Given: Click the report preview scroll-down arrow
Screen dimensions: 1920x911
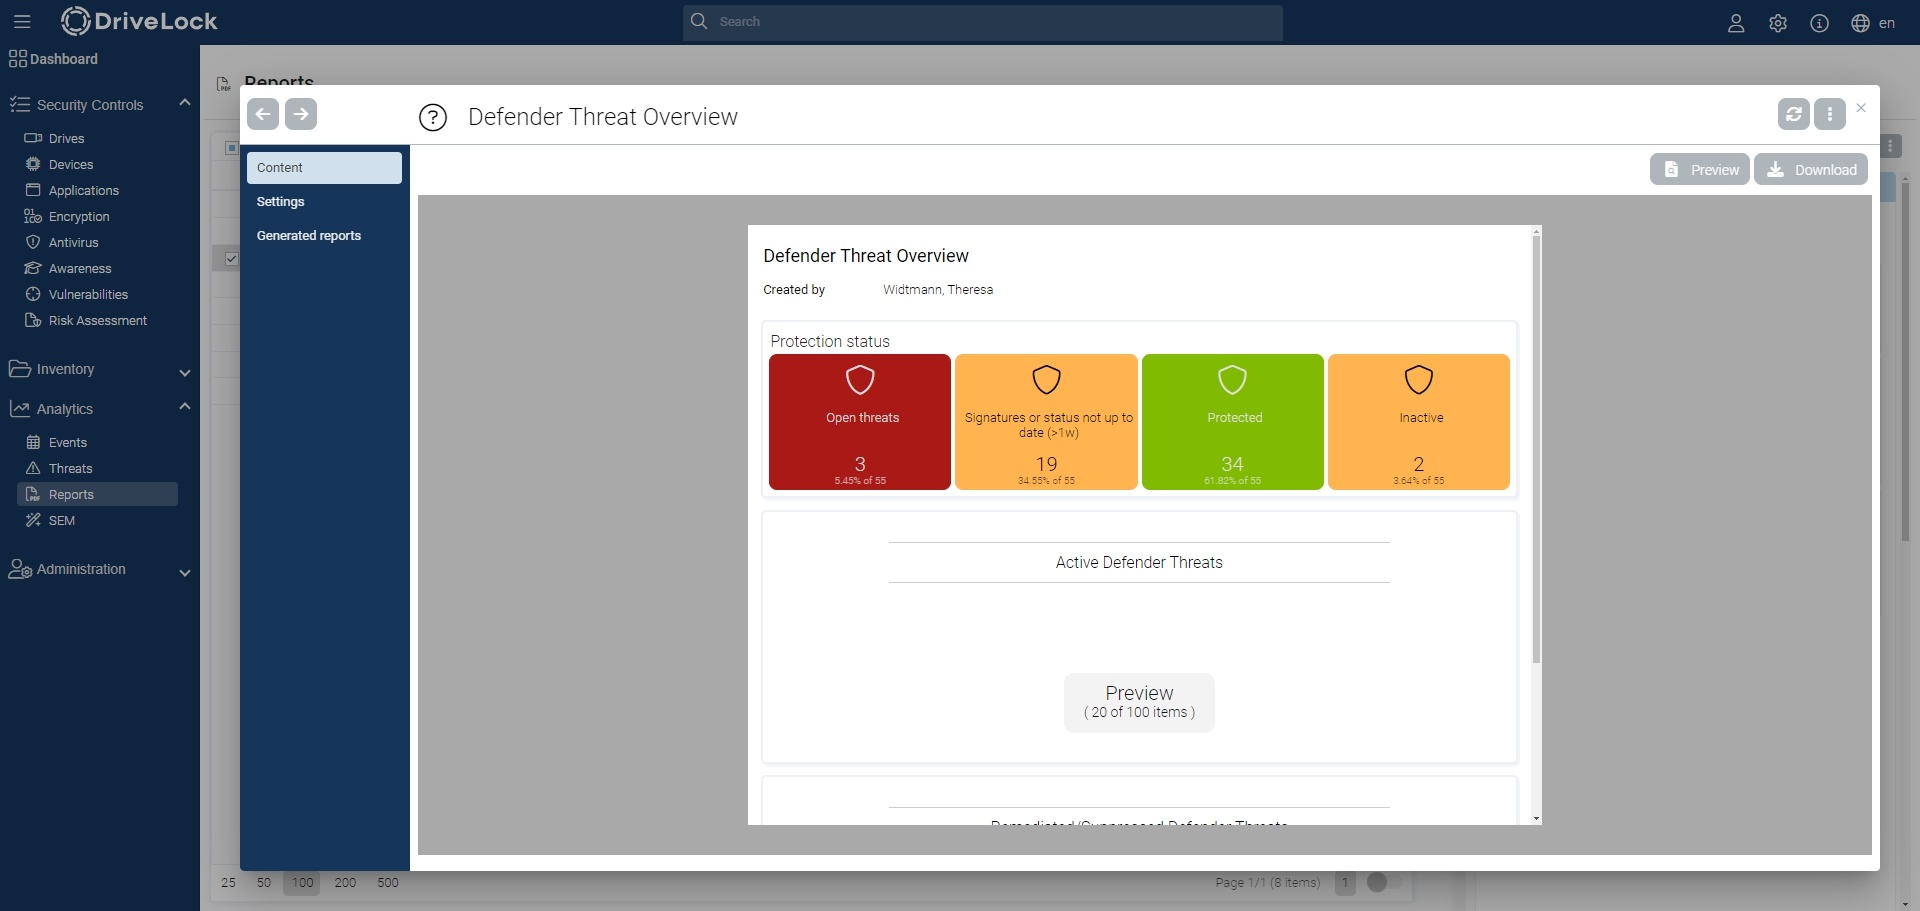Looking at the screenshot, I should click(x=1536, y=819).
